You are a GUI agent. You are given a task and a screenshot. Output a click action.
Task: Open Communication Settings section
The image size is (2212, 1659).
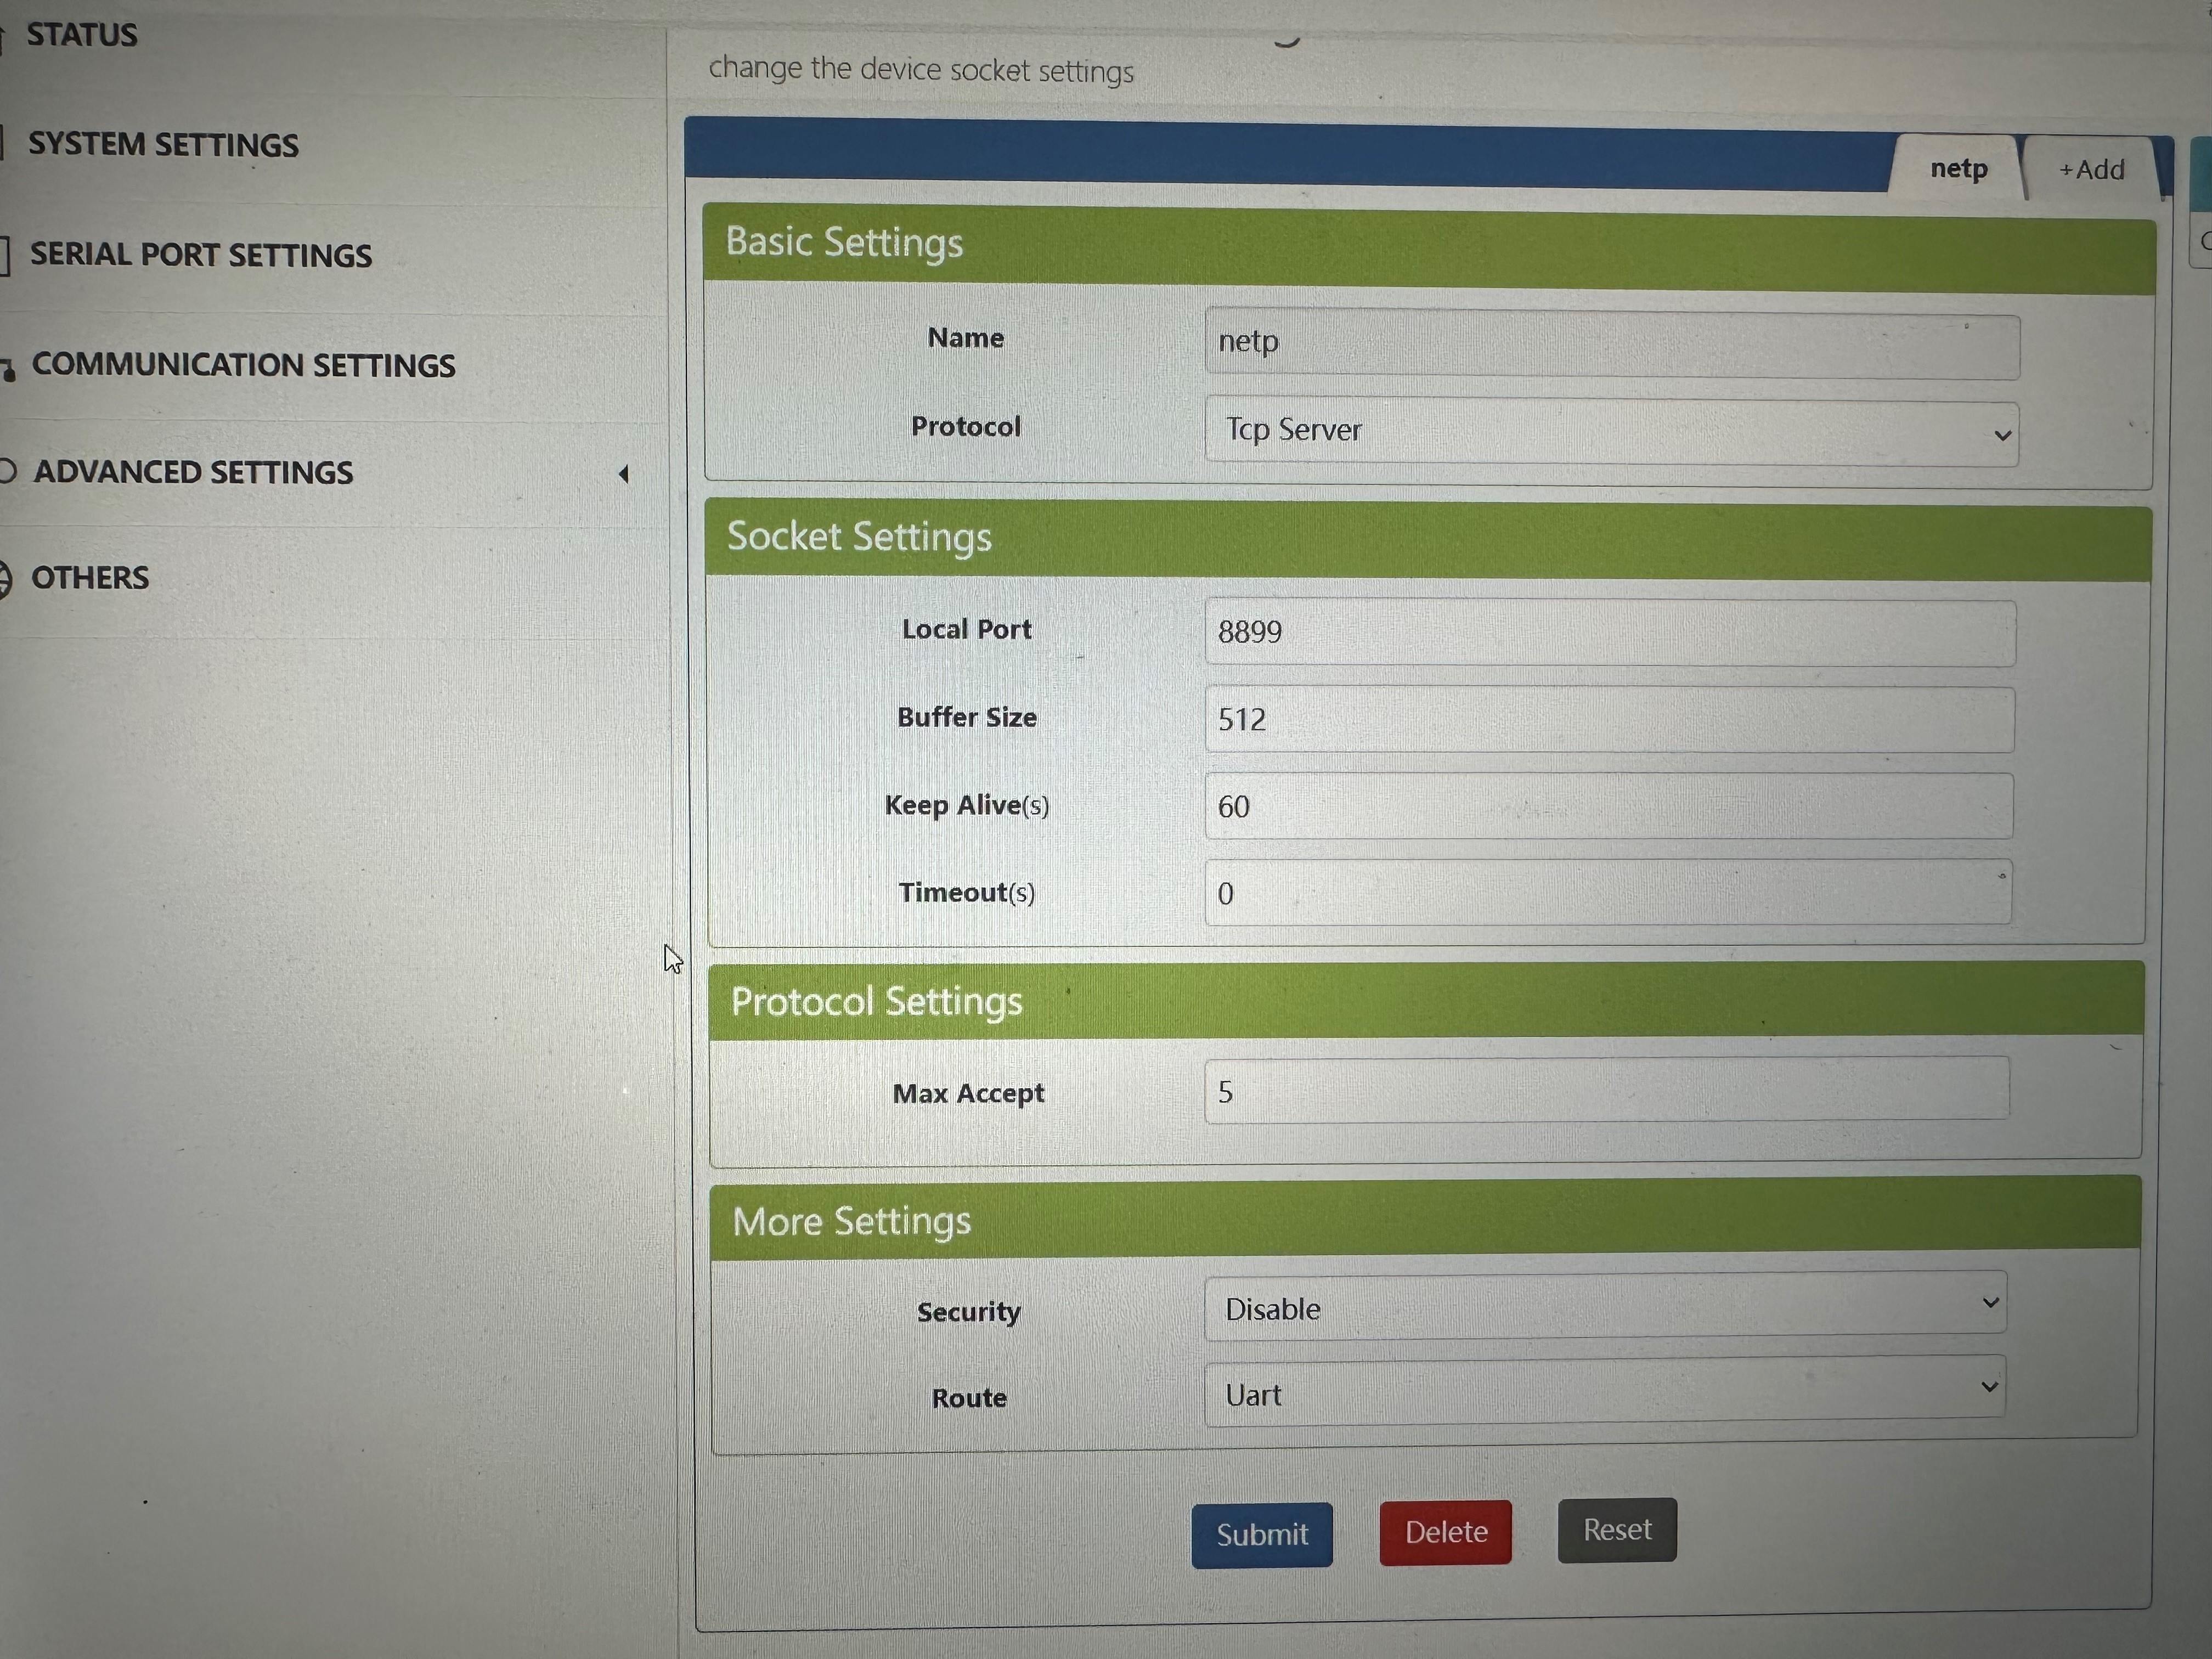coord(243,365)
